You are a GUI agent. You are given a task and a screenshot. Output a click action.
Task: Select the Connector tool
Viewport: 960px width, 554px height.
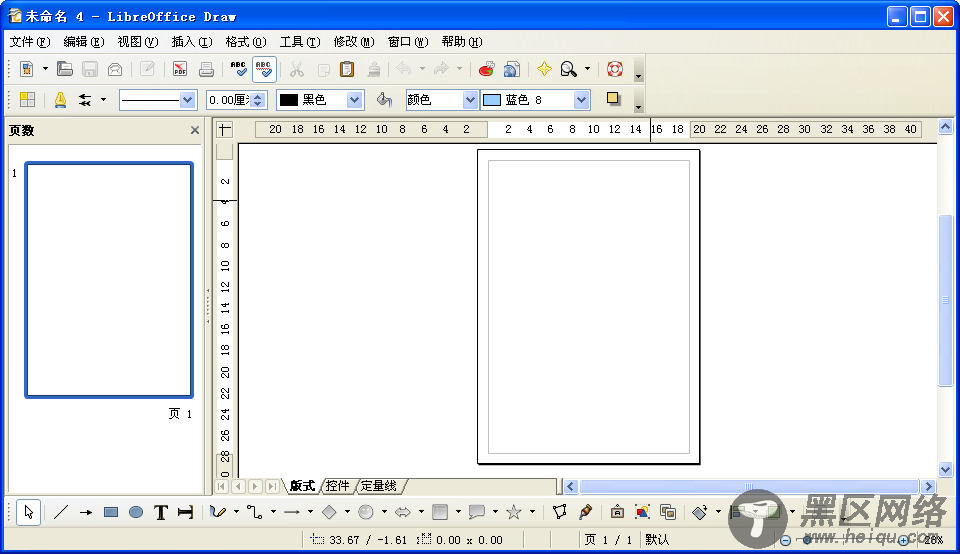coord(255,512)
